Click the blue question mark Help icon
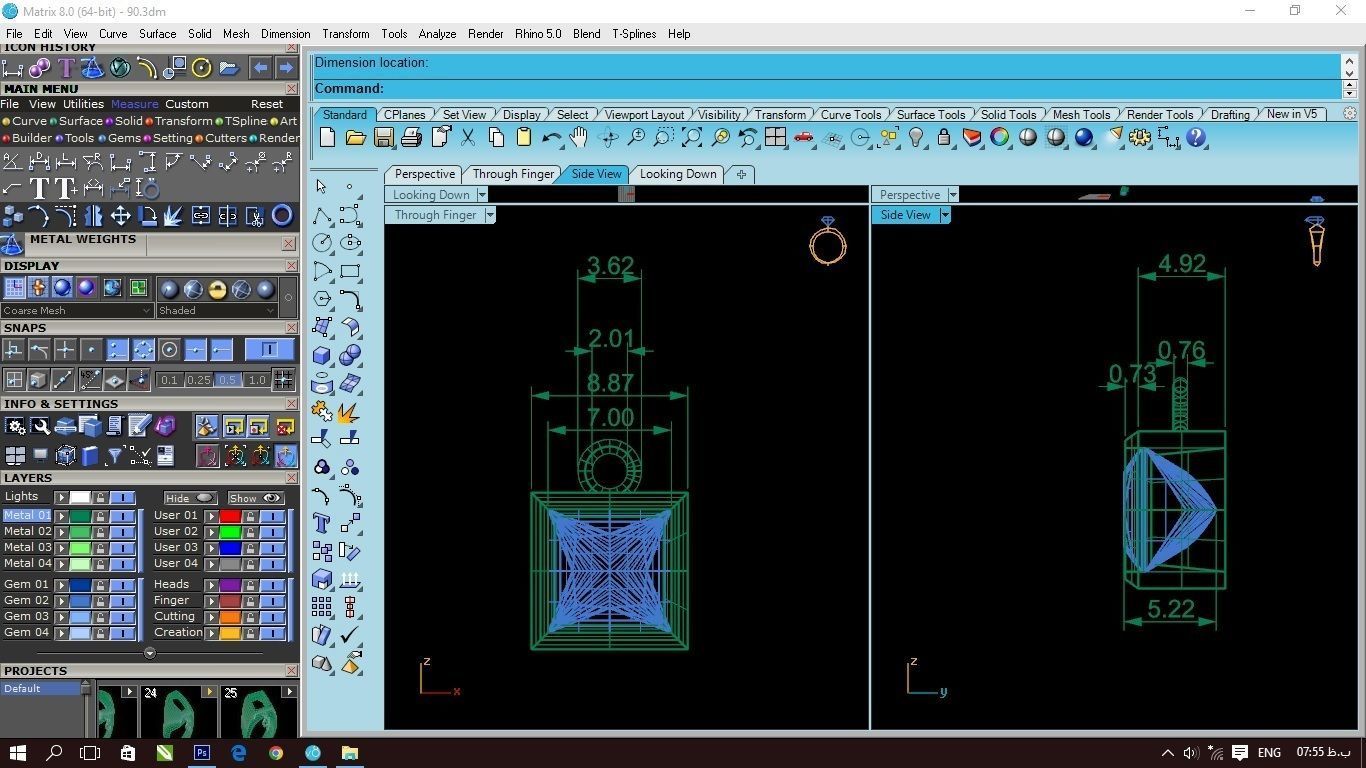This screenshot has width=1366, height=768. tap(1196, 138)
